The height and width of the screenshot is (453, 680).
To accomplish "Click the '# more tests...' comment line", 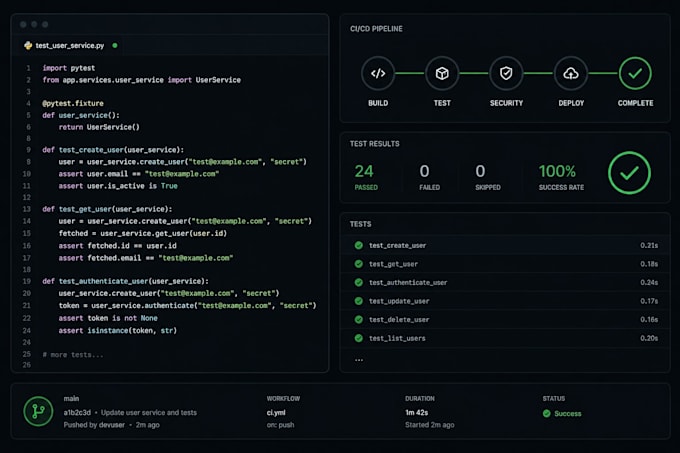I will tap(73, 355).
